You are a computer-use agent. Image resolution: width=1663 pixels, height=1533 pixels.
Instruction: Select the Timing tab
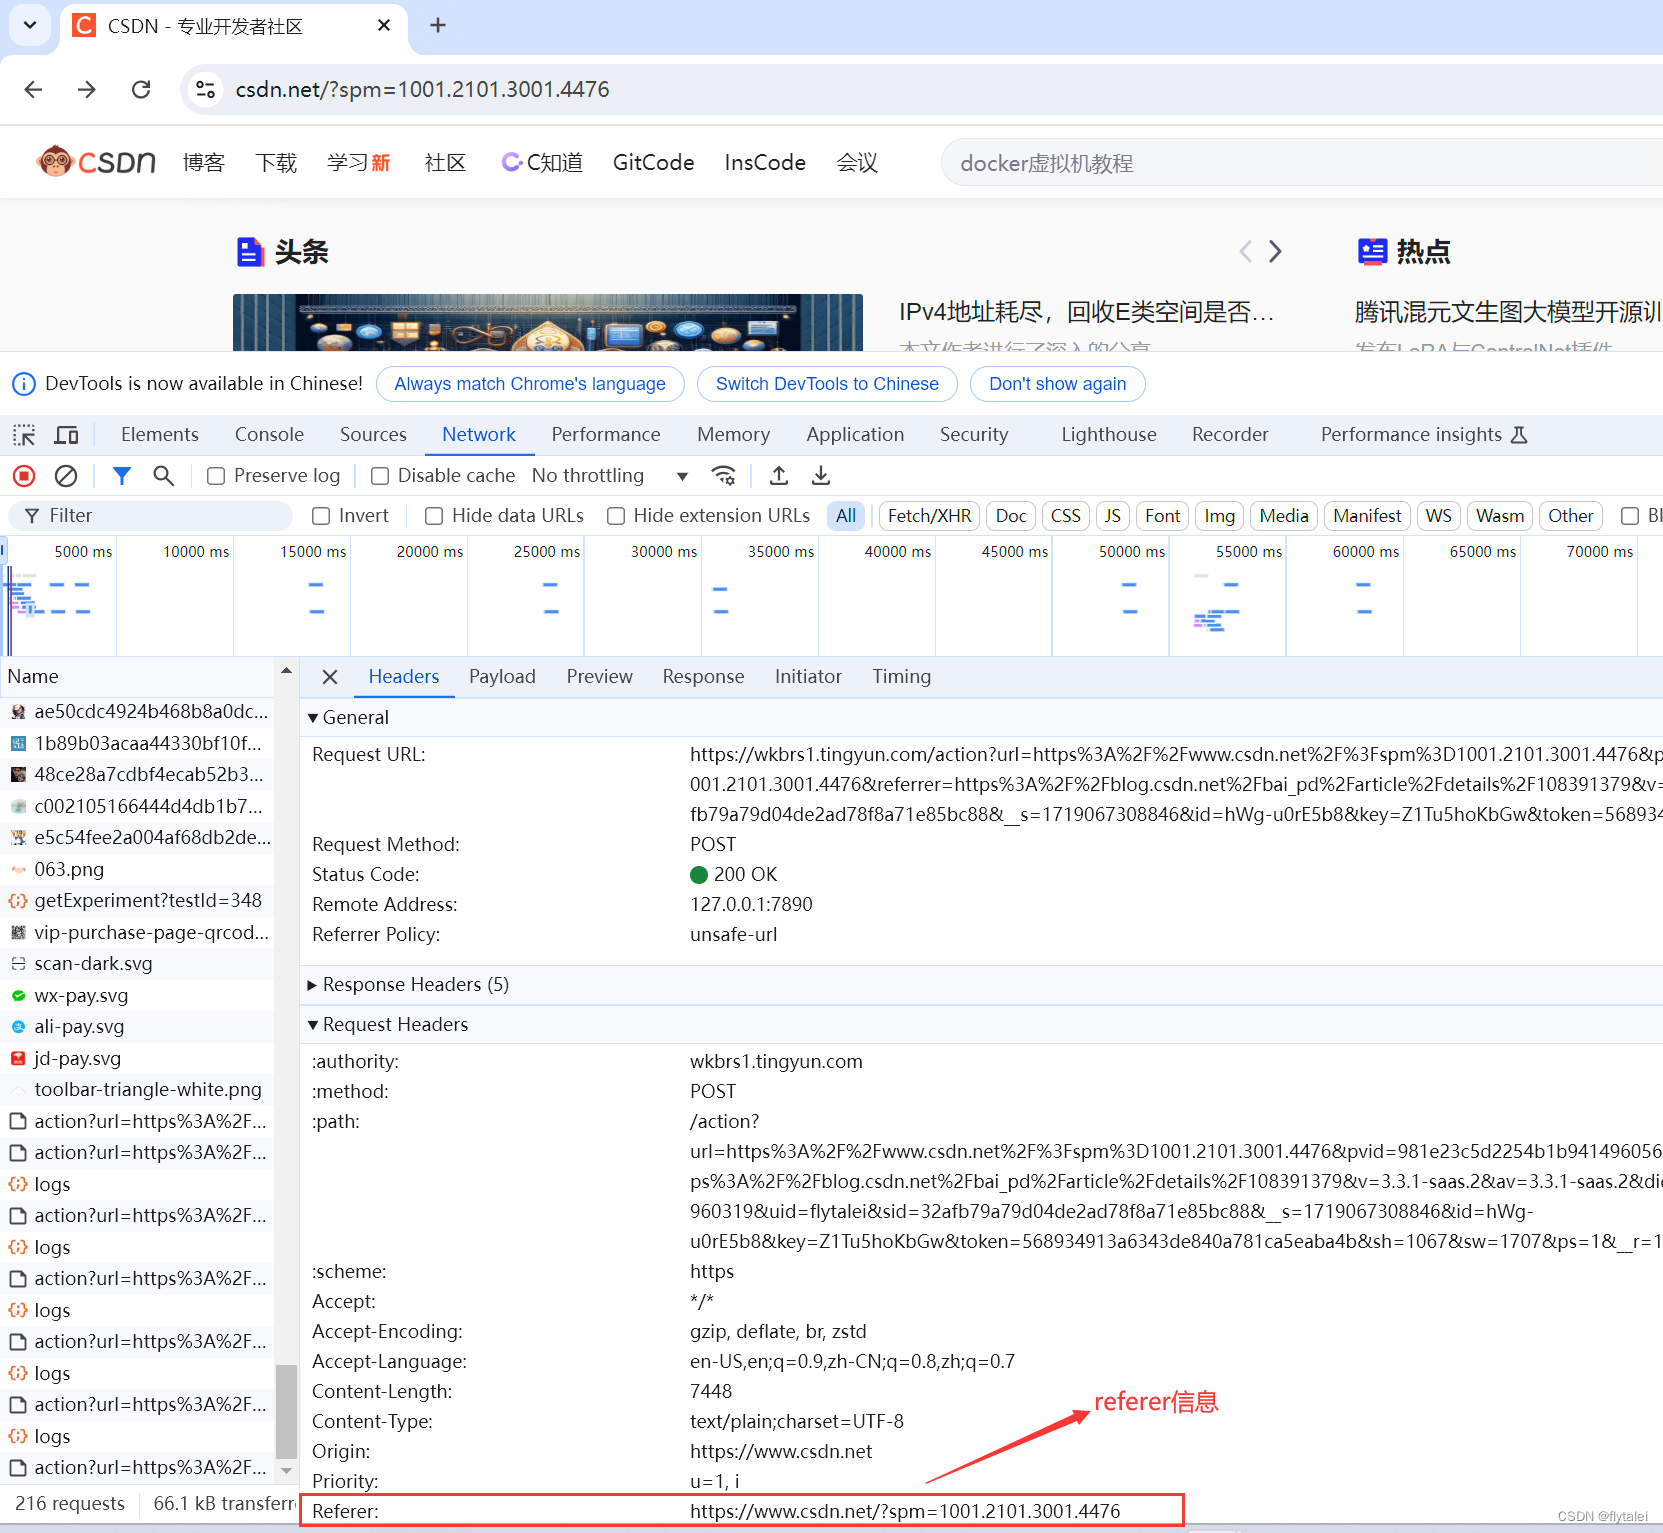tap(901, 677)
